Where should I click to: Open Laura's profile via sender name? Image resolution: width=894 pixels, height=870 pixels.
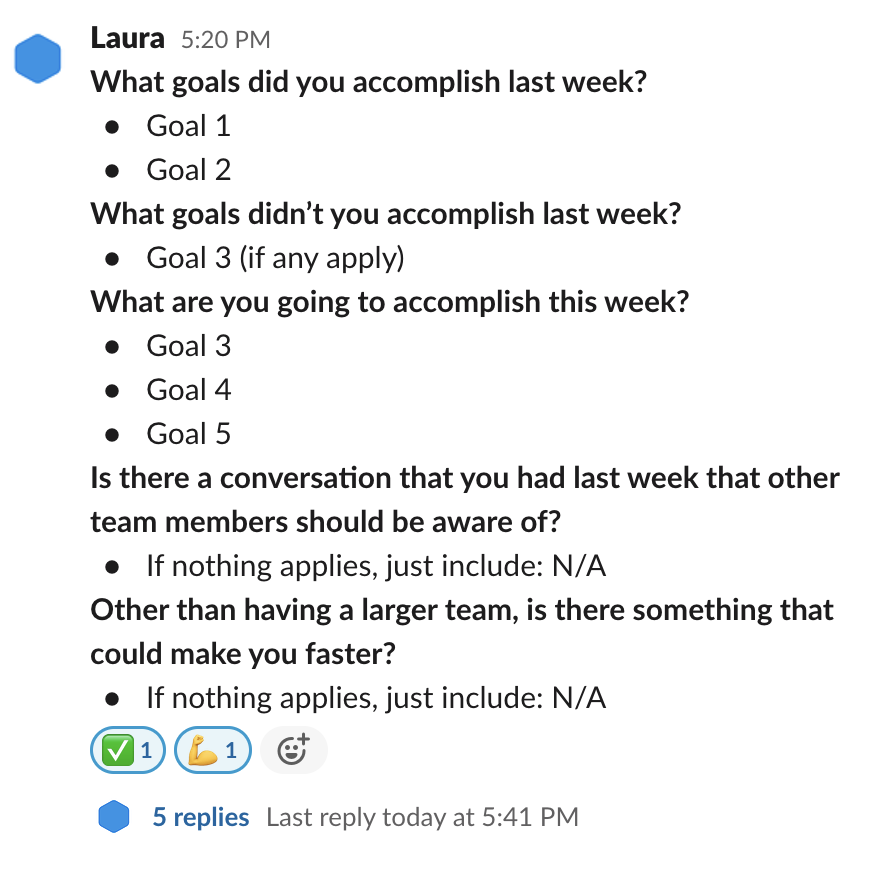(x=126, y=39)
